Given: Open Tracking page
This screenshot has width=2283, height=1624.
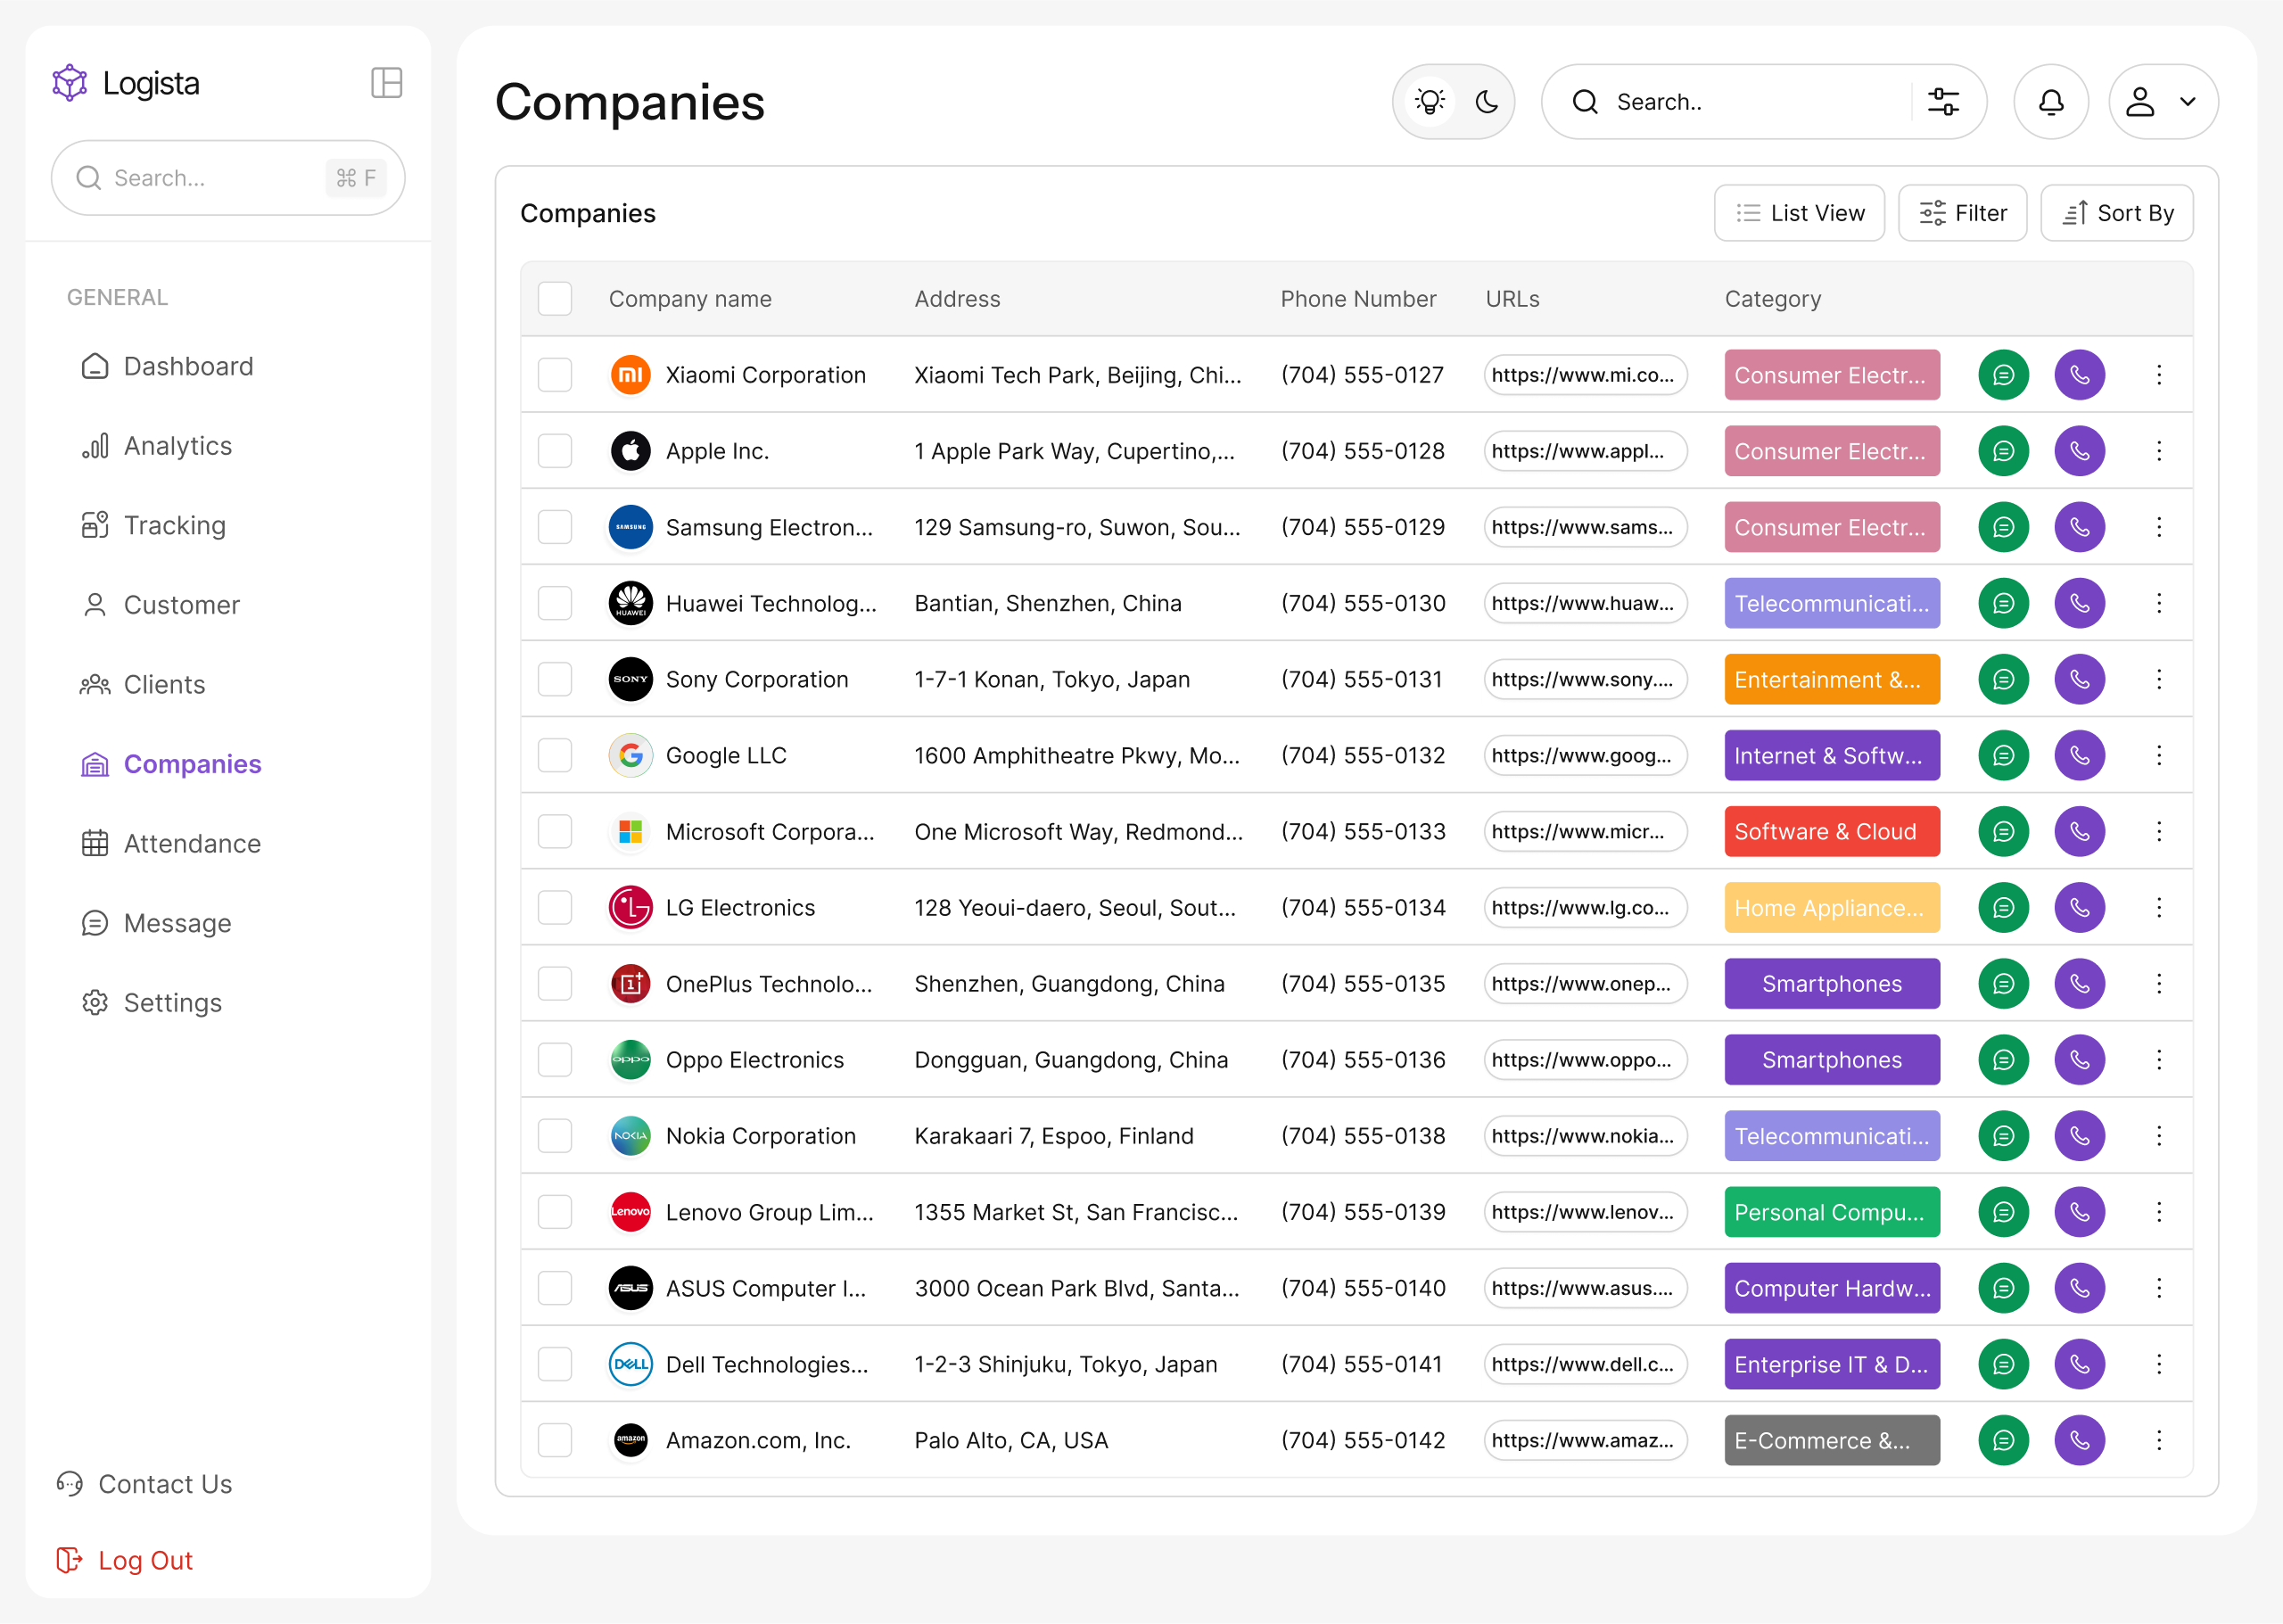Looking at the screenshot, I should click(153, 525).
